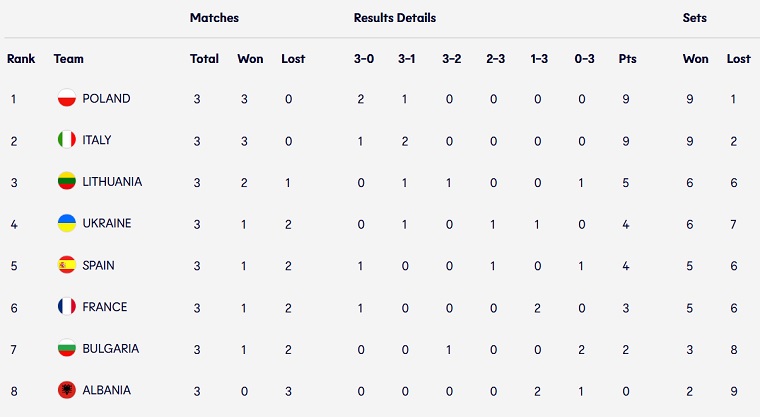Select the Bulgaria flag icon
760x417 pixels.
point(67,349)
